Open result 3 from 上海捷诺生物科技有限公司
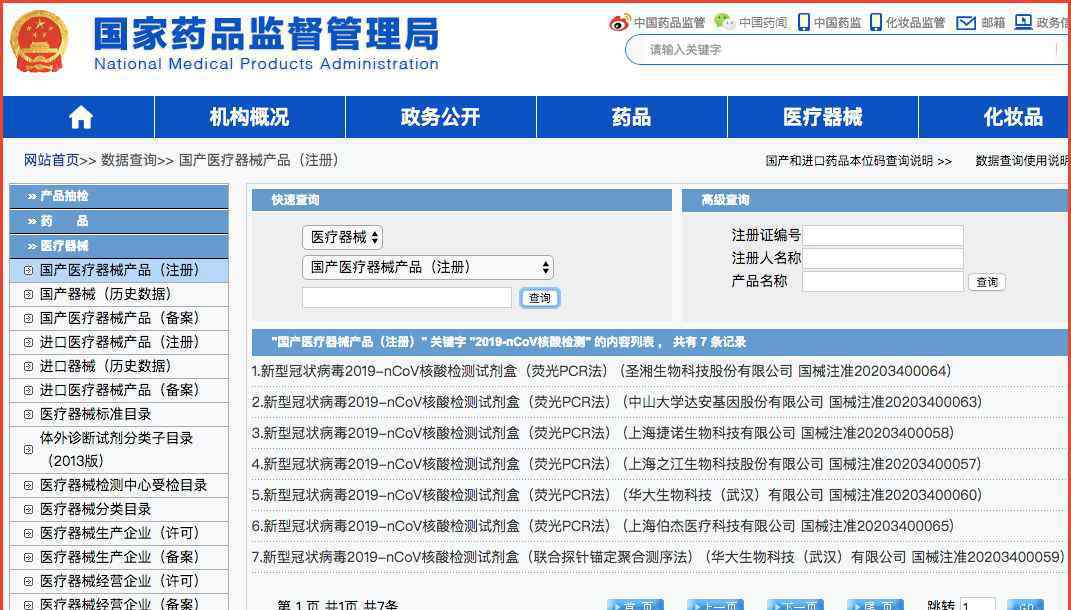 coord(602,433)
